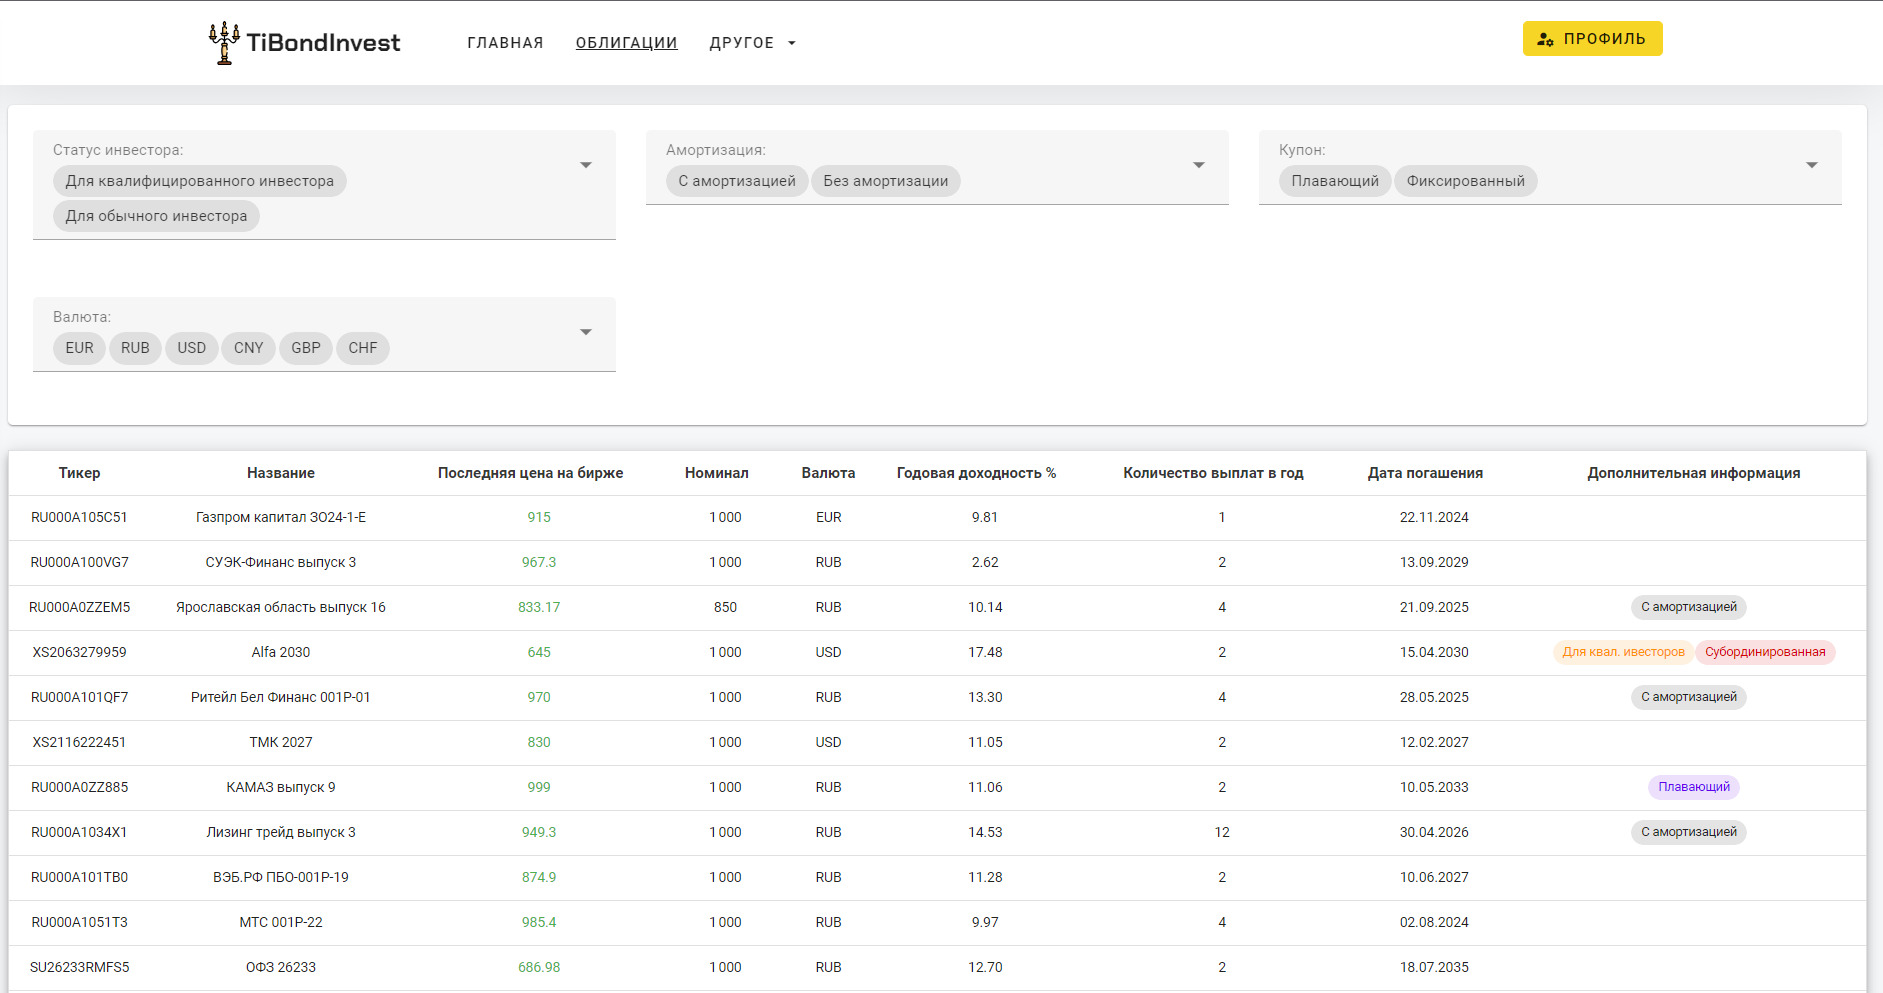Sort by Дата погашения column header
Viewport: 1883px width, 993px height.
[x=1425, y=473]
